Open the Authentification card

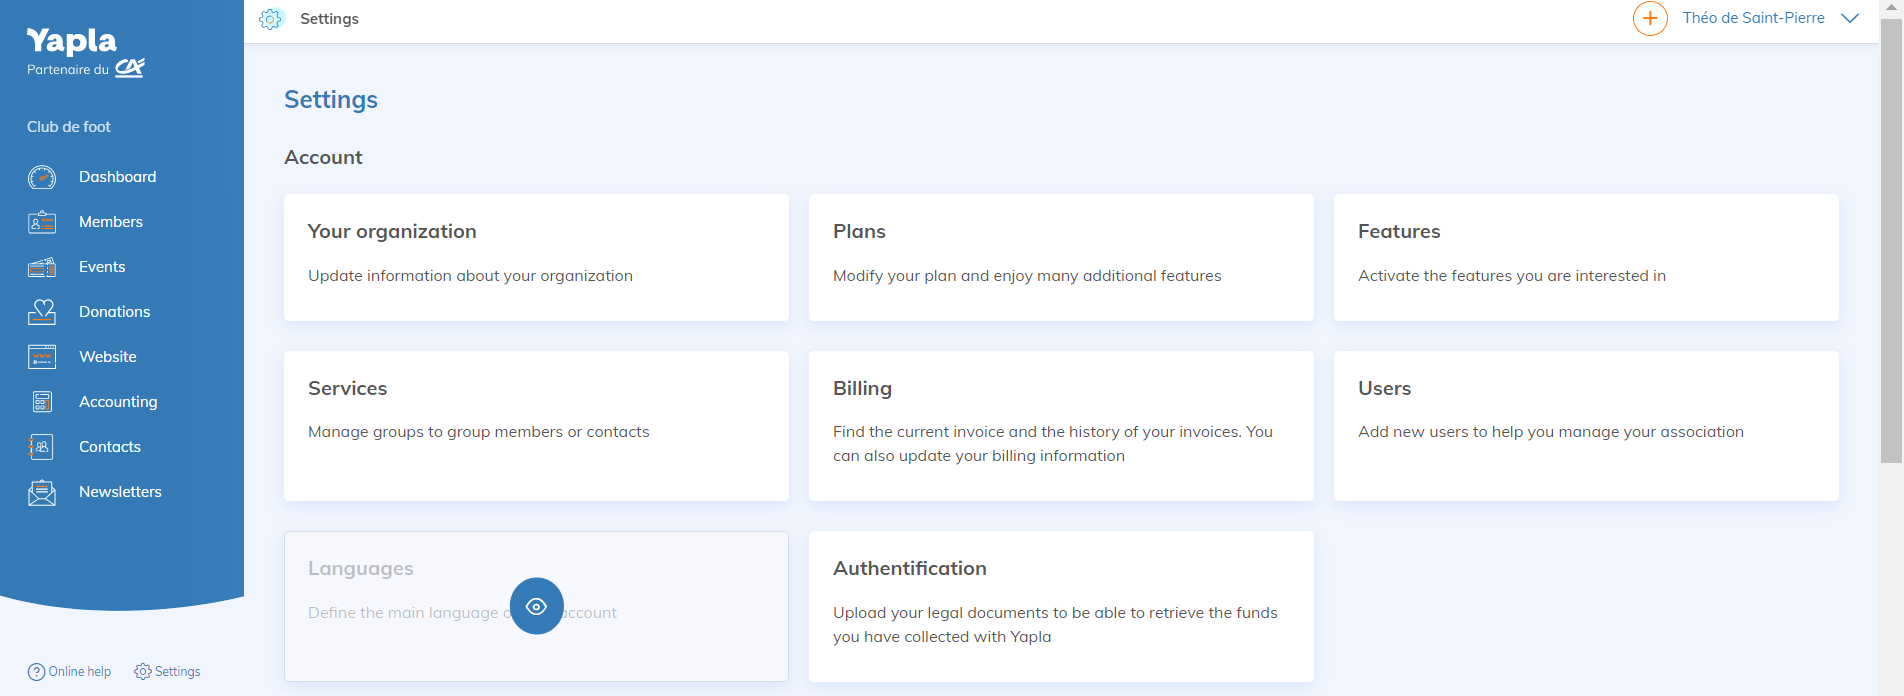tap(1061, 605)
